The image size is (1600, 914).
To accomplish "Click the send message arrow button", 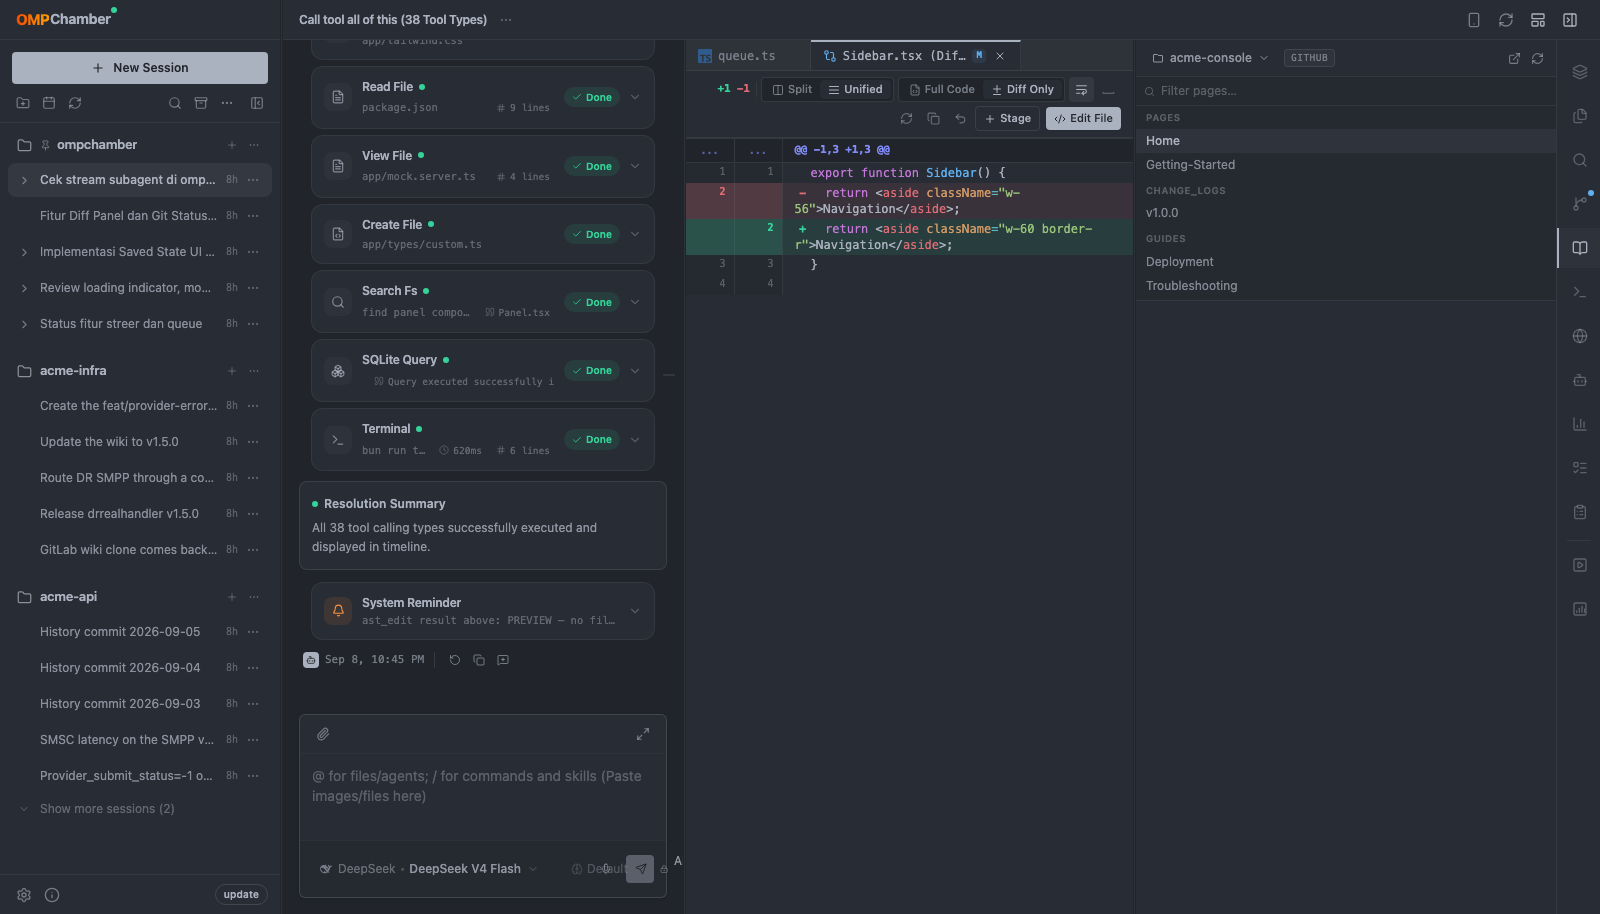I will tap(640, 869).
